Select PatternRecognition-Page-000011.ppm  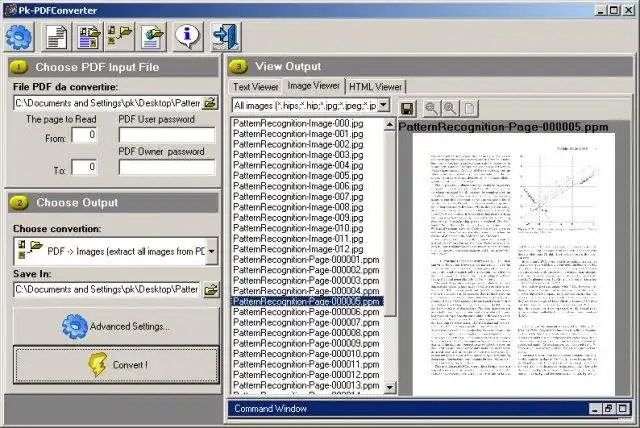click(x=306, y=364)
